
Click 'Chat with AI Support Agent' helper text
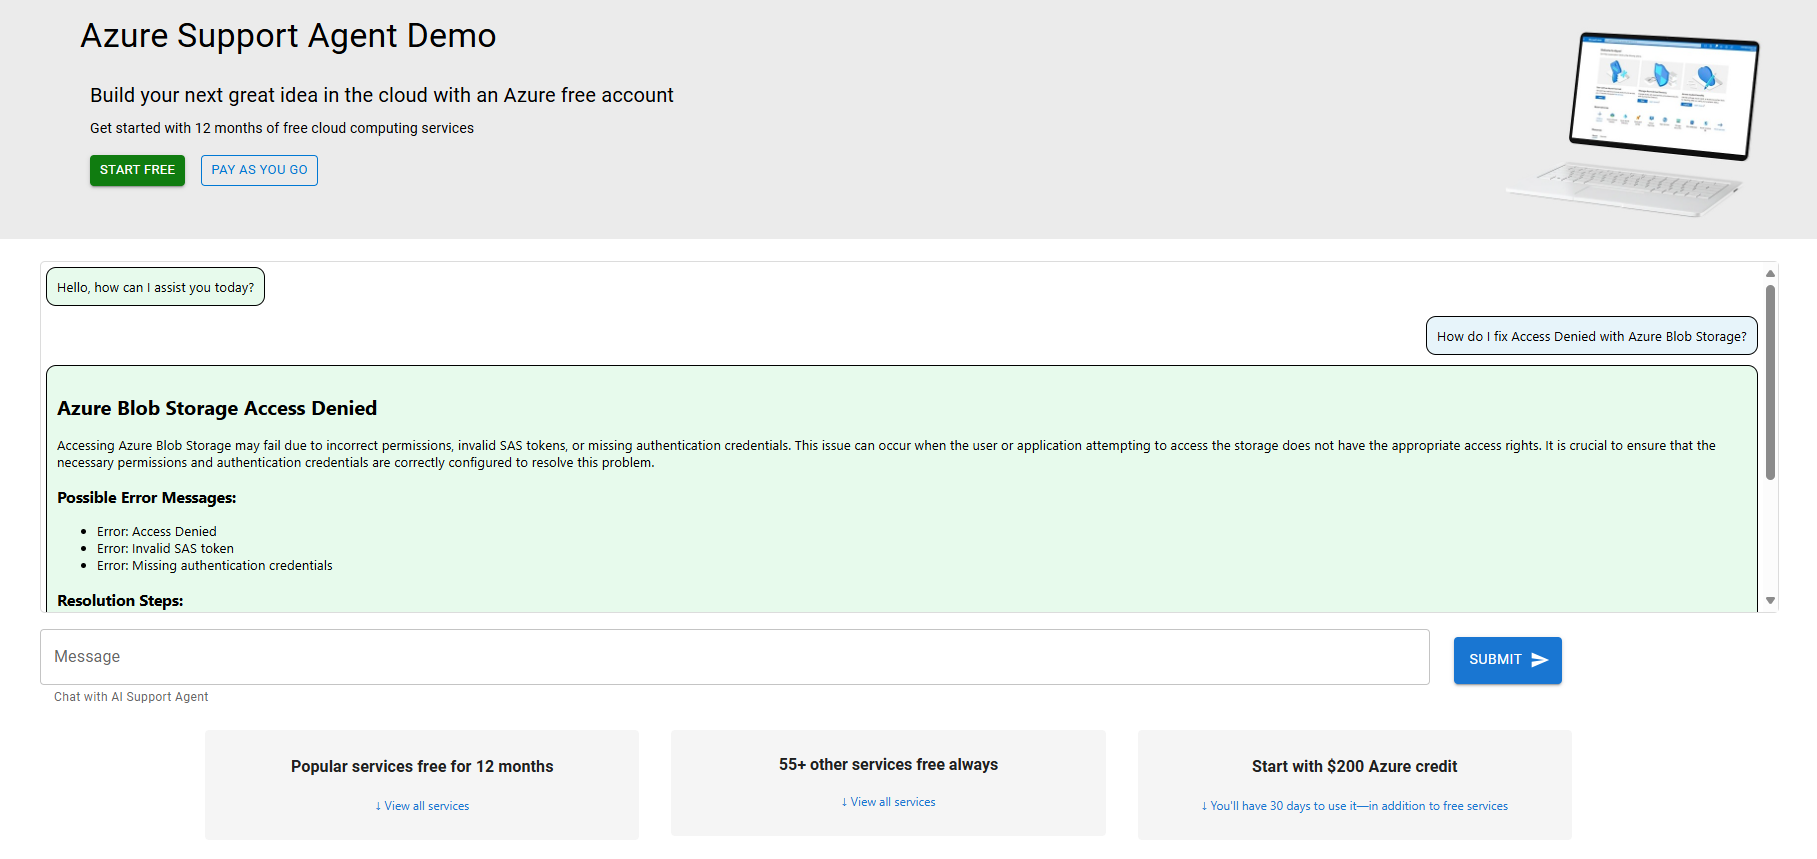click(x=131, y=697)
